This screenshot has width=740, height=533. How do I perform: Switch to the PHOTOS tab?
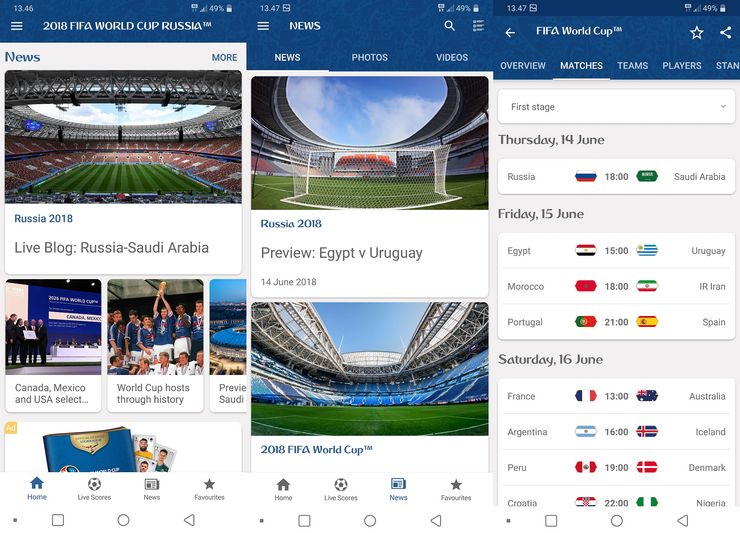click(370, 58)
